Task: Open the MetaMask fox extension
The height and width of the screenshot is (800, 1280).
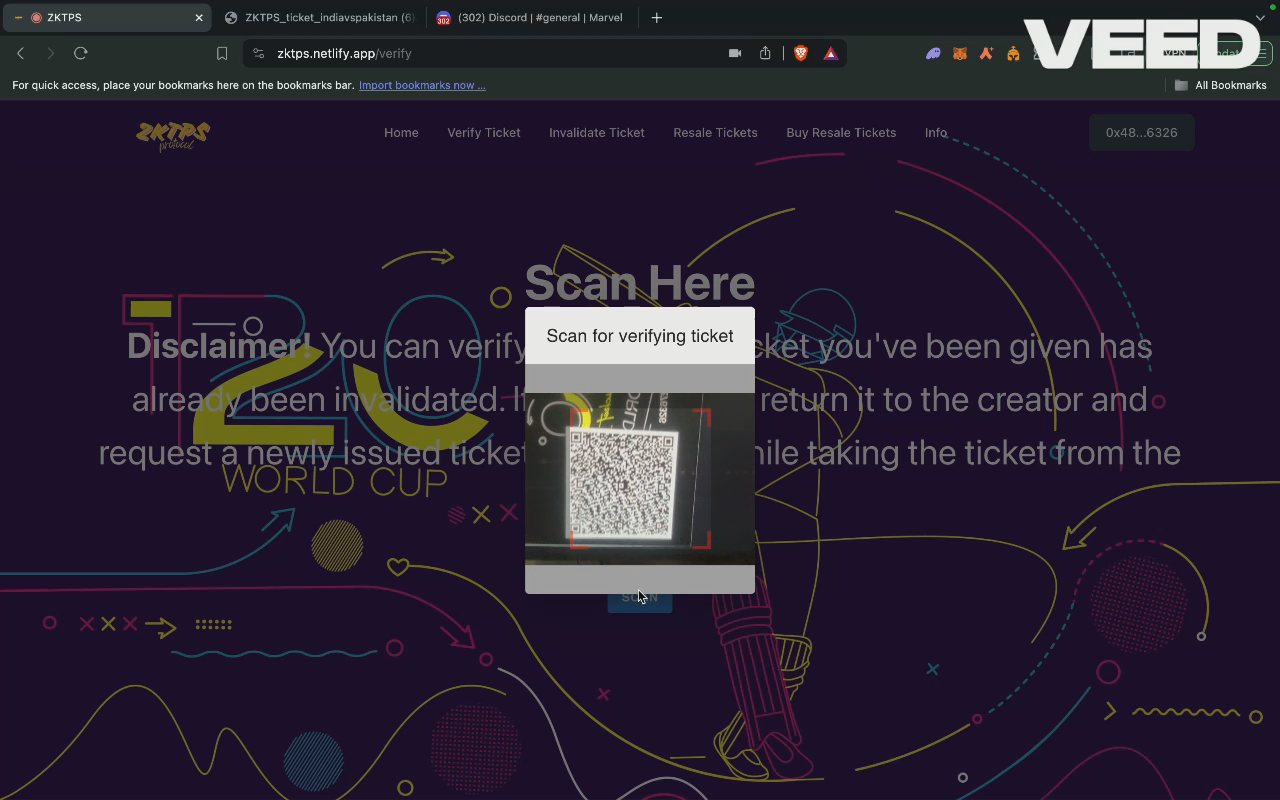Action: (x=960, y=53)
